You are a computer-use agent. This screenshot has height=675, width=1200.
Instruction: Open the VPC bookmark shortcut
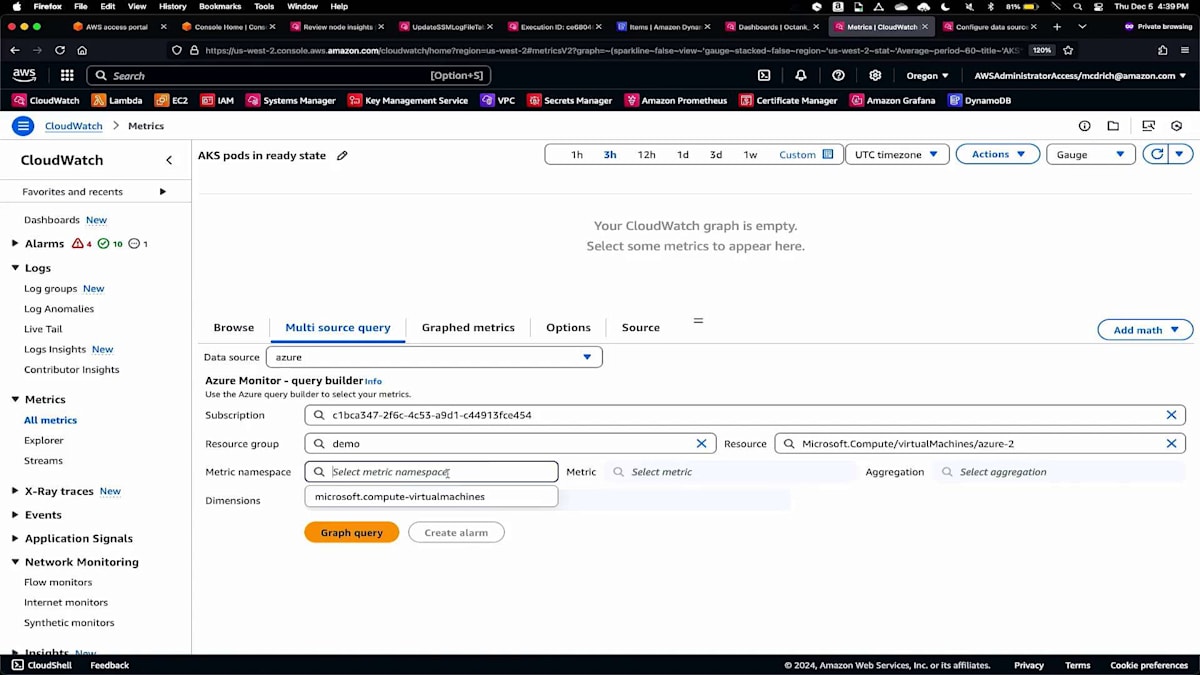coord(497,100)
